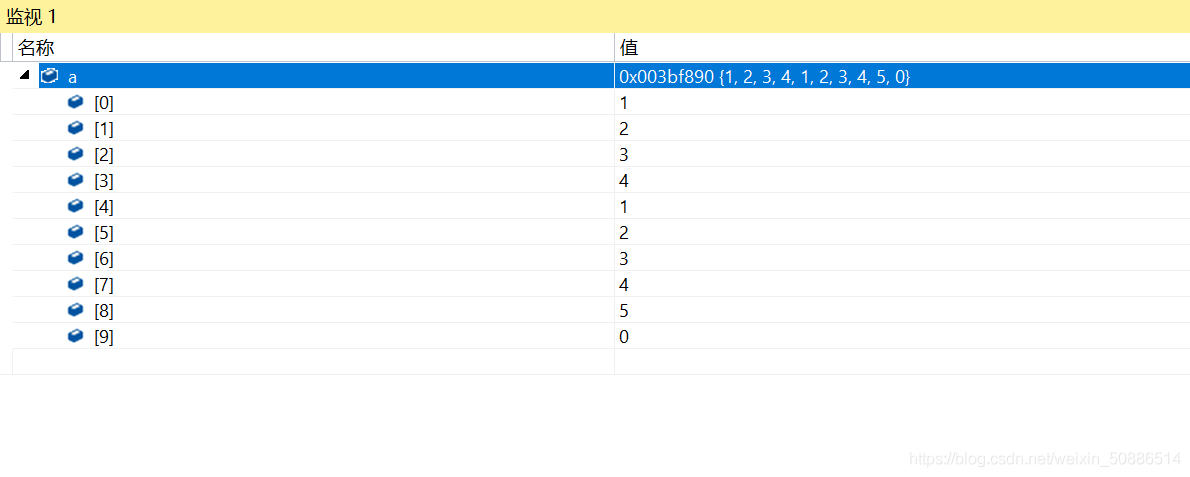1190x477 pixels.
Task: Click the cube icon for element [7]
Action: (75, 284)
